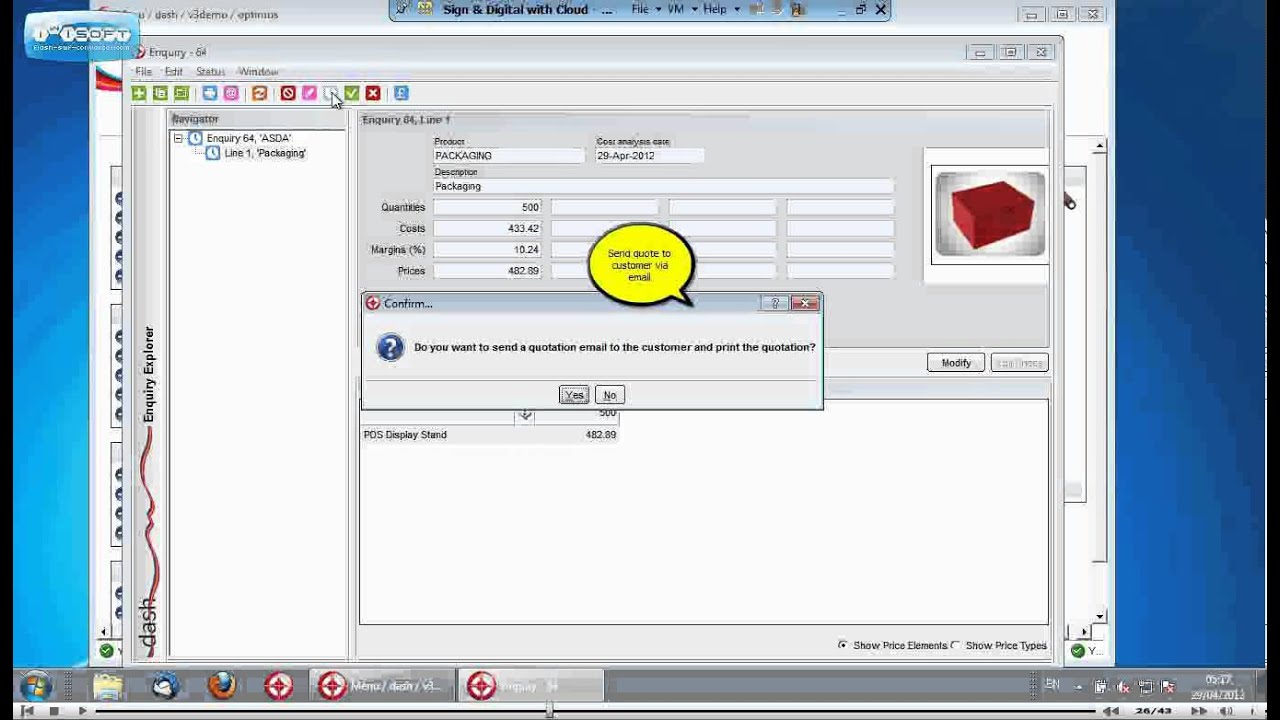Click the red X toolbar icon

coord(373,93)
